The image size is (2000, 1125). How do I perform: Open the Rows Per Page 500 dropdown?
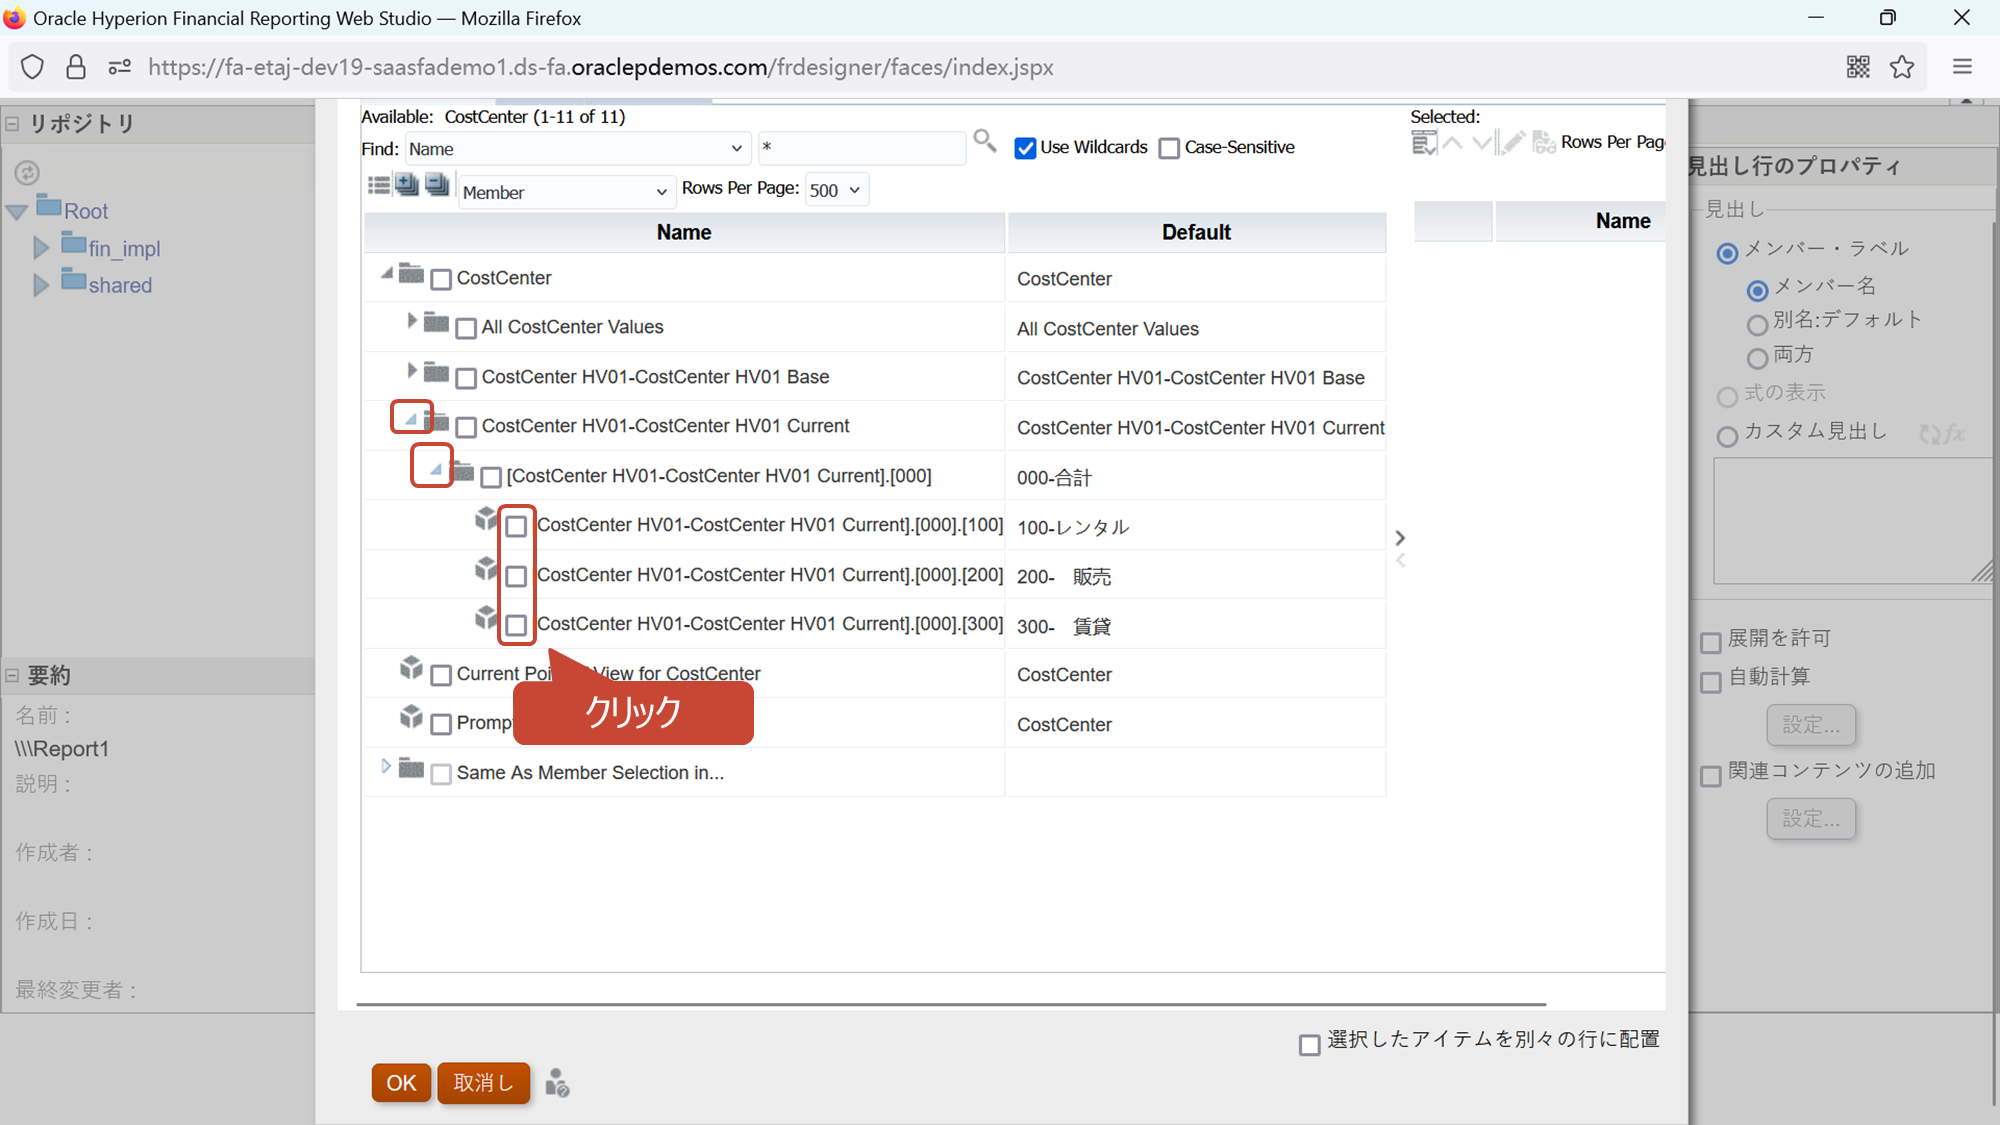[836, 190]
